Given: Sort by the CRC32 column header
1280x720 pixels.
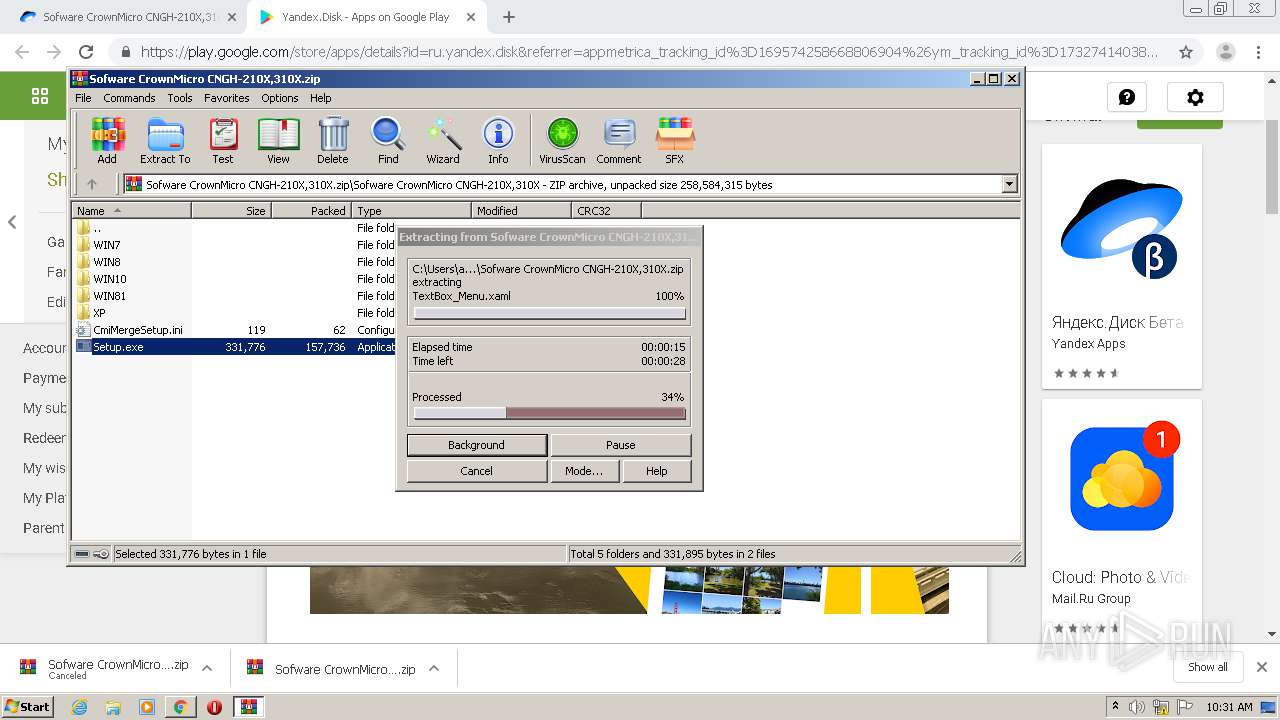Looking at the screenshot, I should (607, 211).
